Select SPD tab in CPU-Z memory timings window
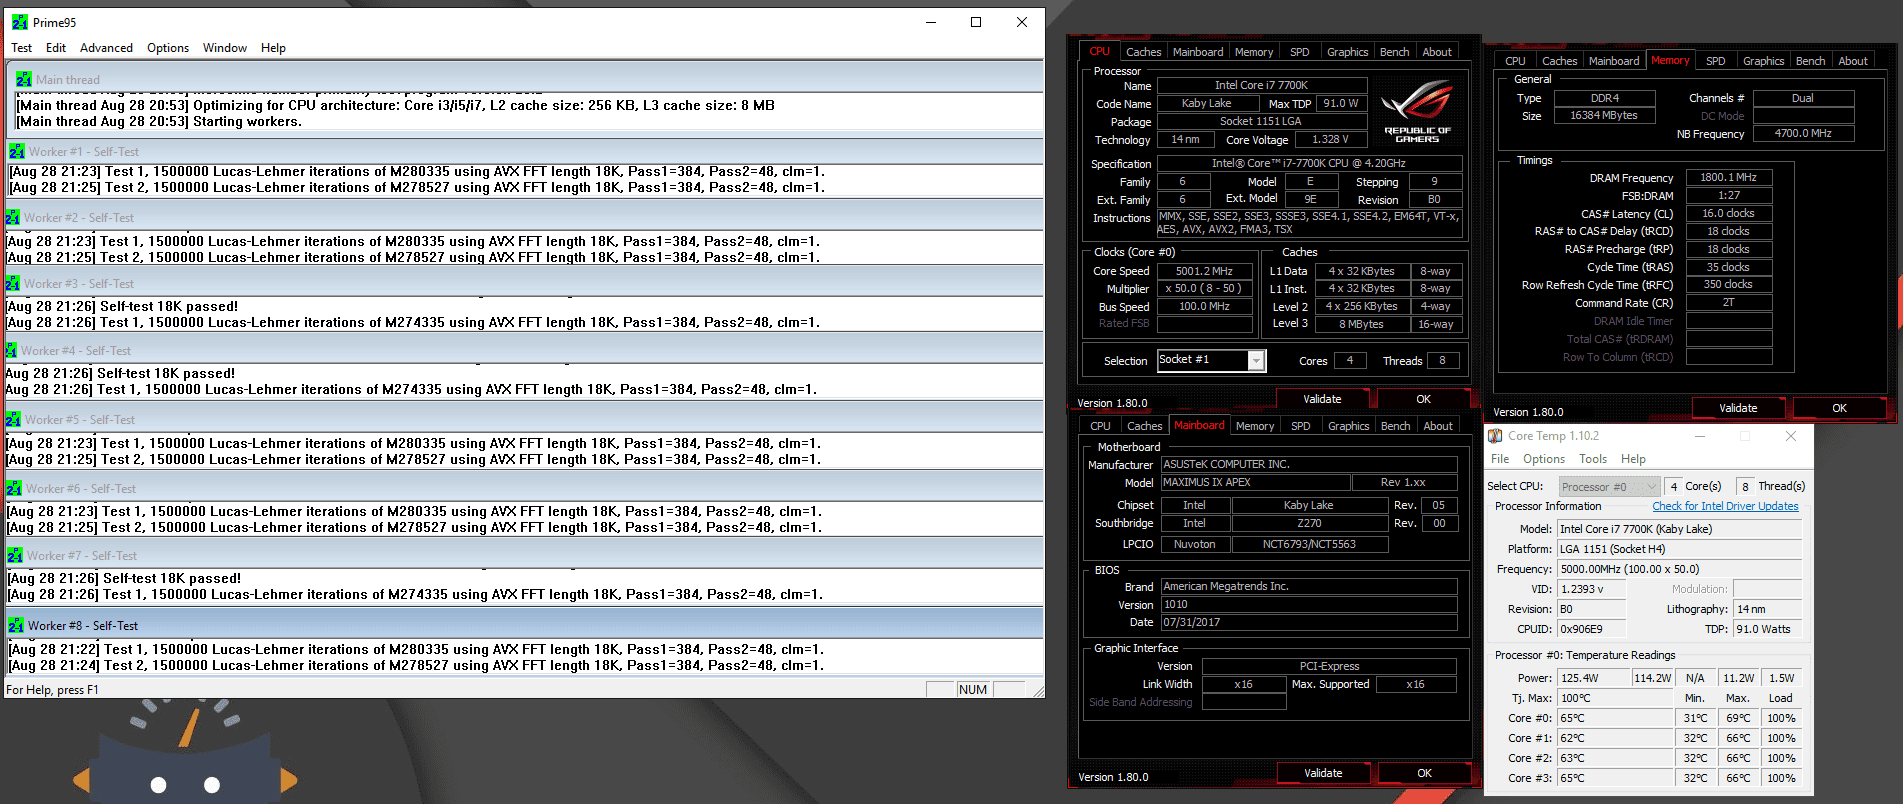 pyautogui.click(x=1715, y=61)
